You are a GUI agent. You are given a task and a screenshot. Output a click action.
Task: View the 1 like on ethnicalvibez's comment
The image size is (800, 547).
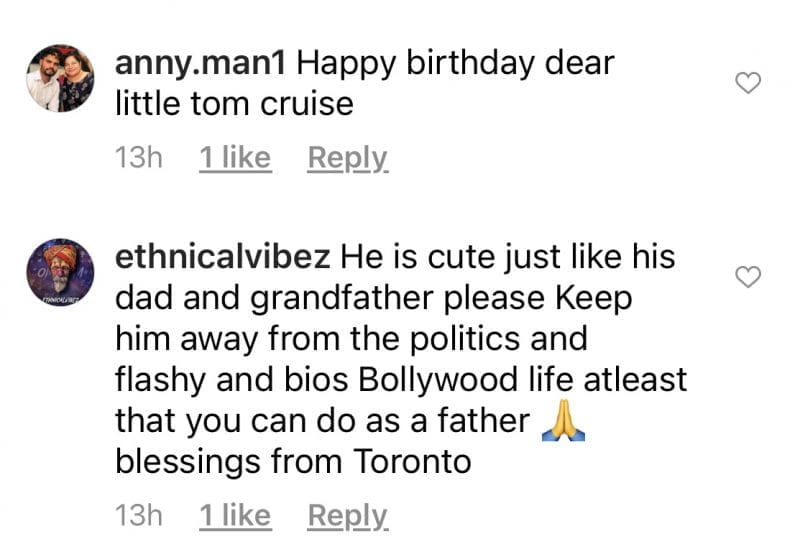[235, 515]
